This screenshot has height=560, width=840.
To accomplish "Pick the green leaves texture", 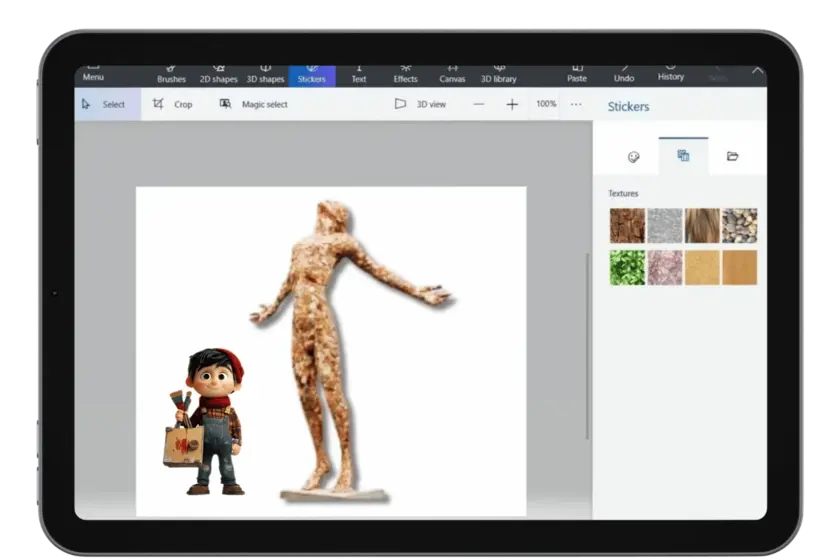I will [x=627, y=267].
